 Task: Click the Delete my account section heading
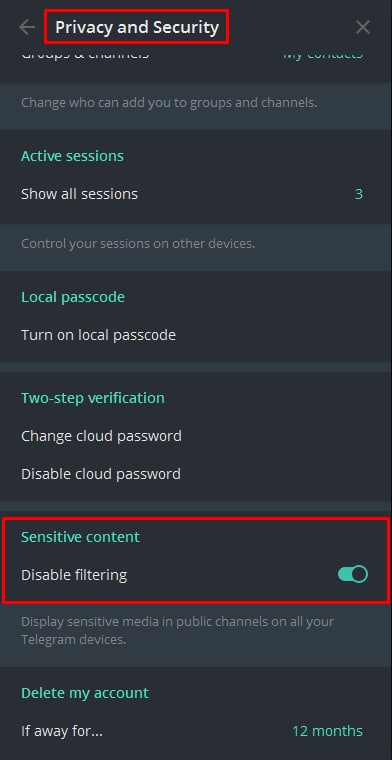pos(85,693)
